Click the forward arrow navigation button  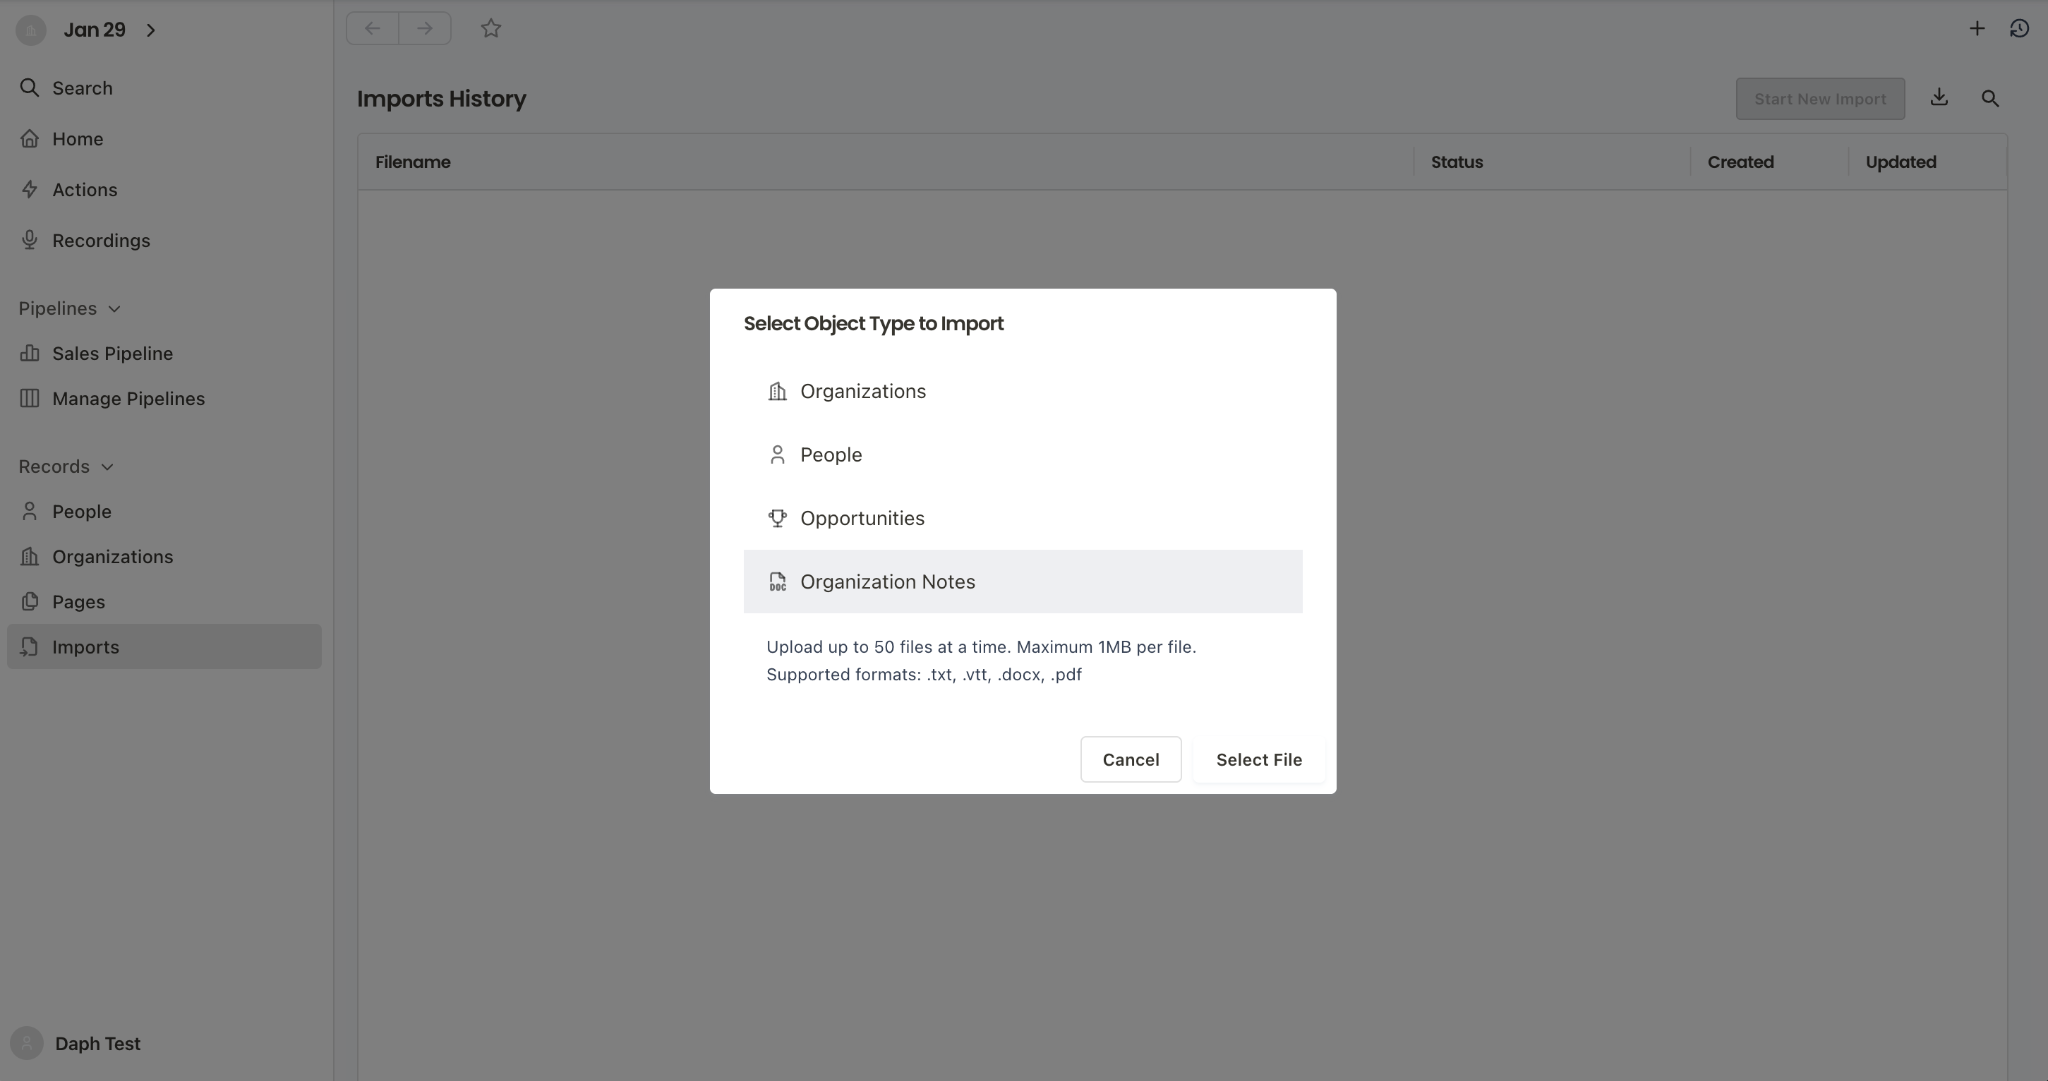coord(425,28)
